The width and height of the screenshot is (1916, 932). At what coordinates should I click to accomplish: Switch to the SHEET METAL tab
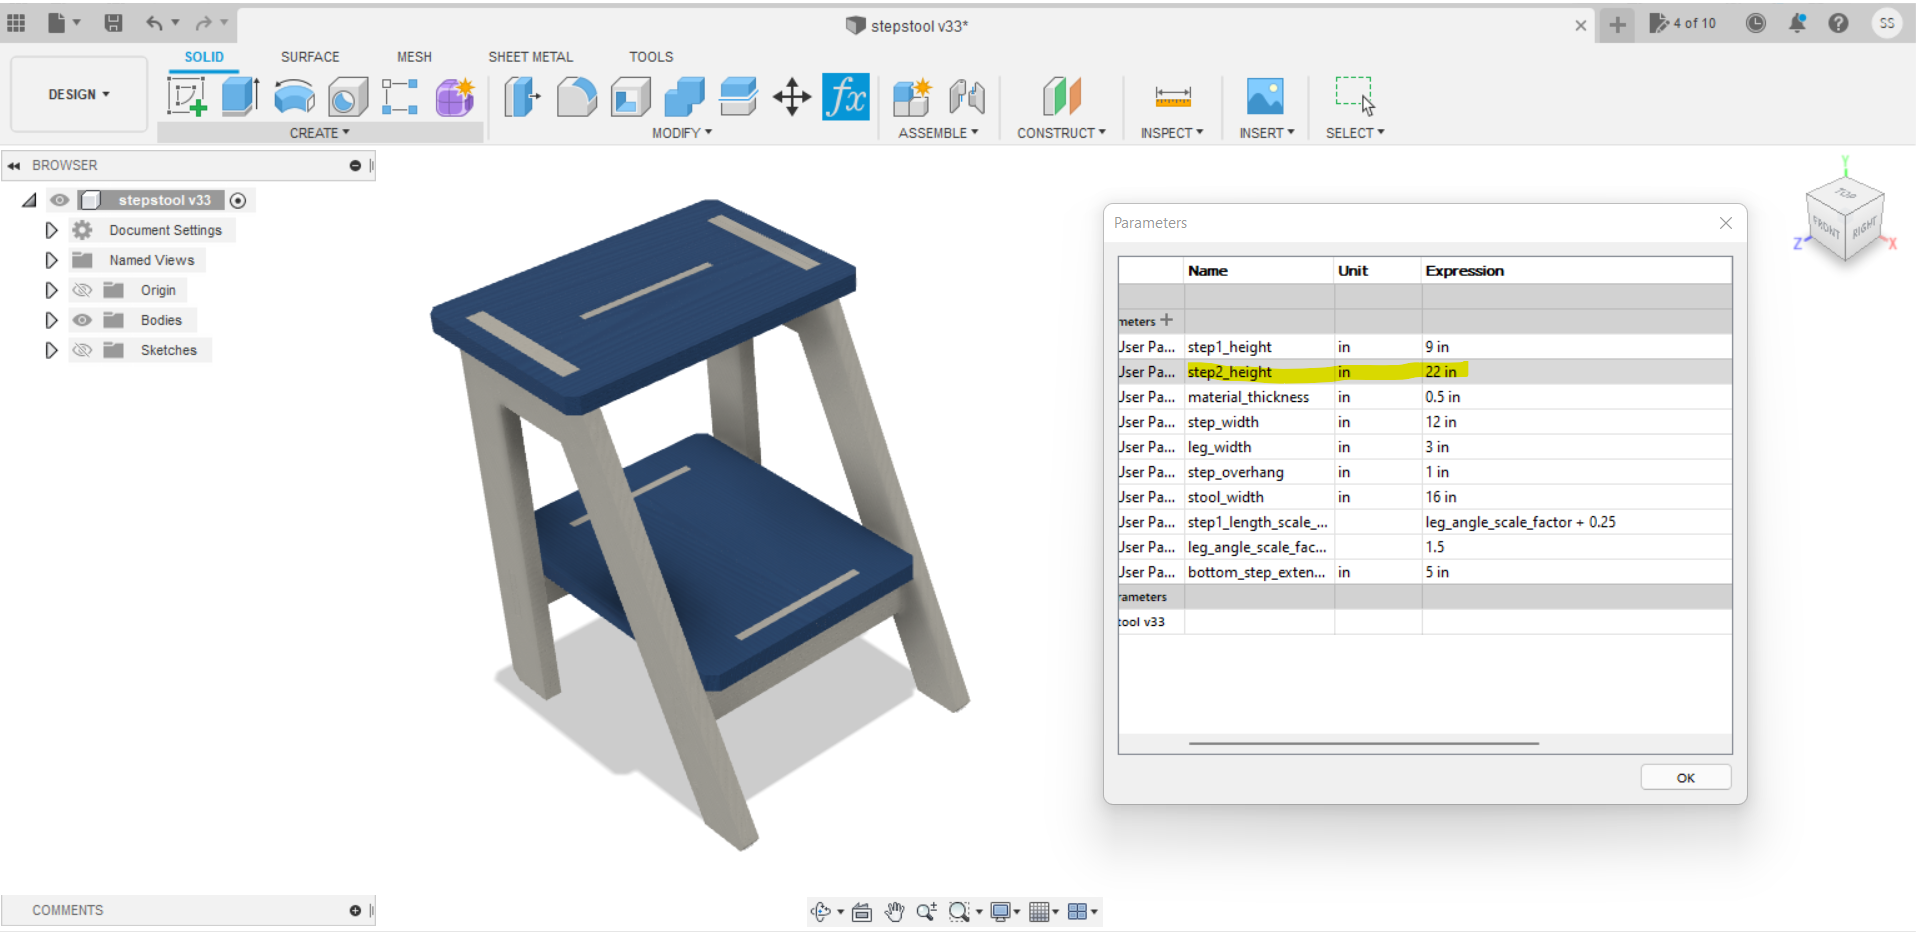point(530,56)
